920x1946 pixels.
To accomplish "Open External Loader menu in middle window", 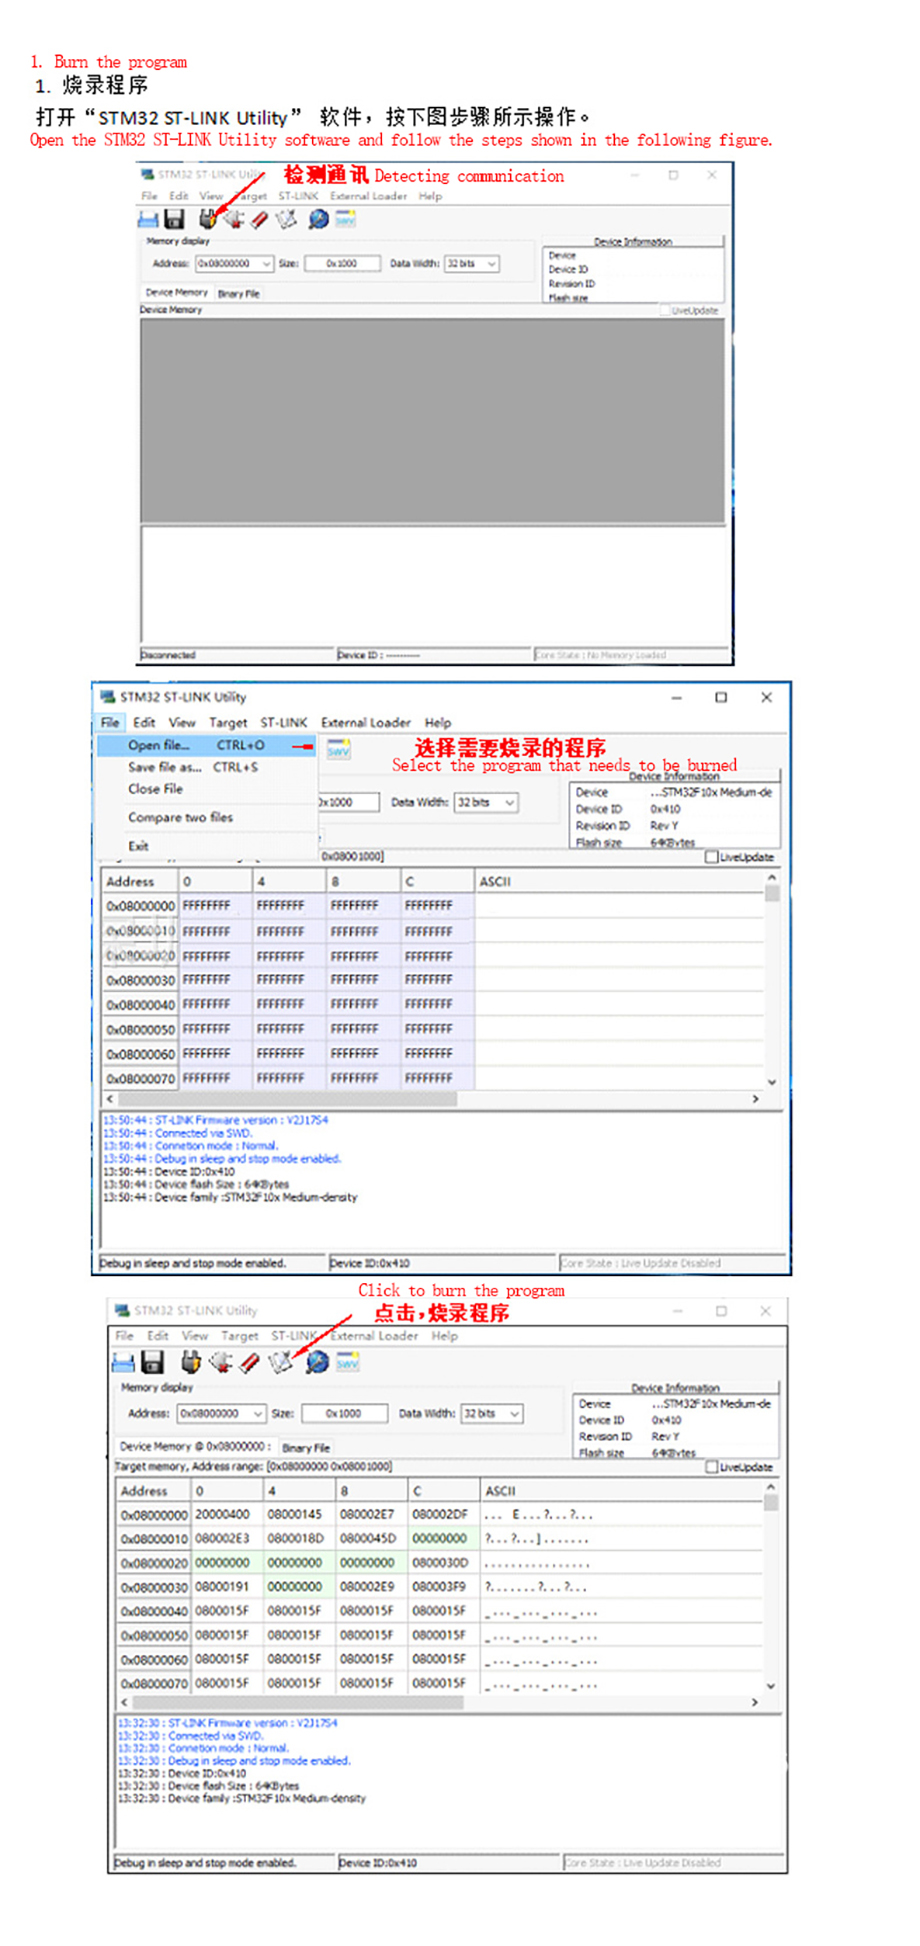I will [366, 722].
